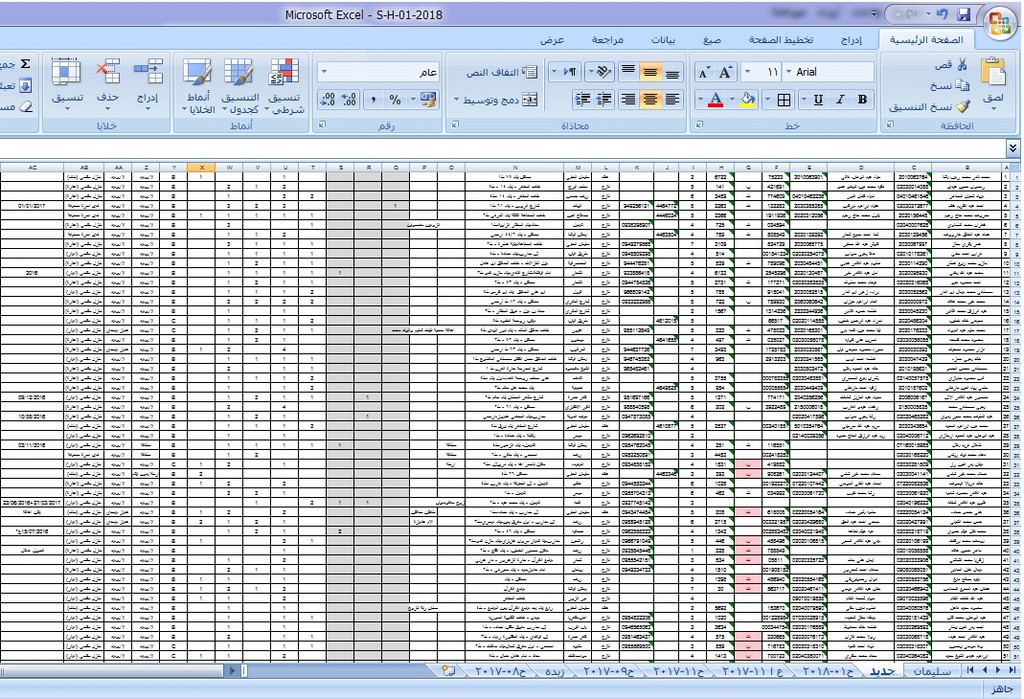
Task: Click the AutoSum sigma icon
Action: (25, 64)
